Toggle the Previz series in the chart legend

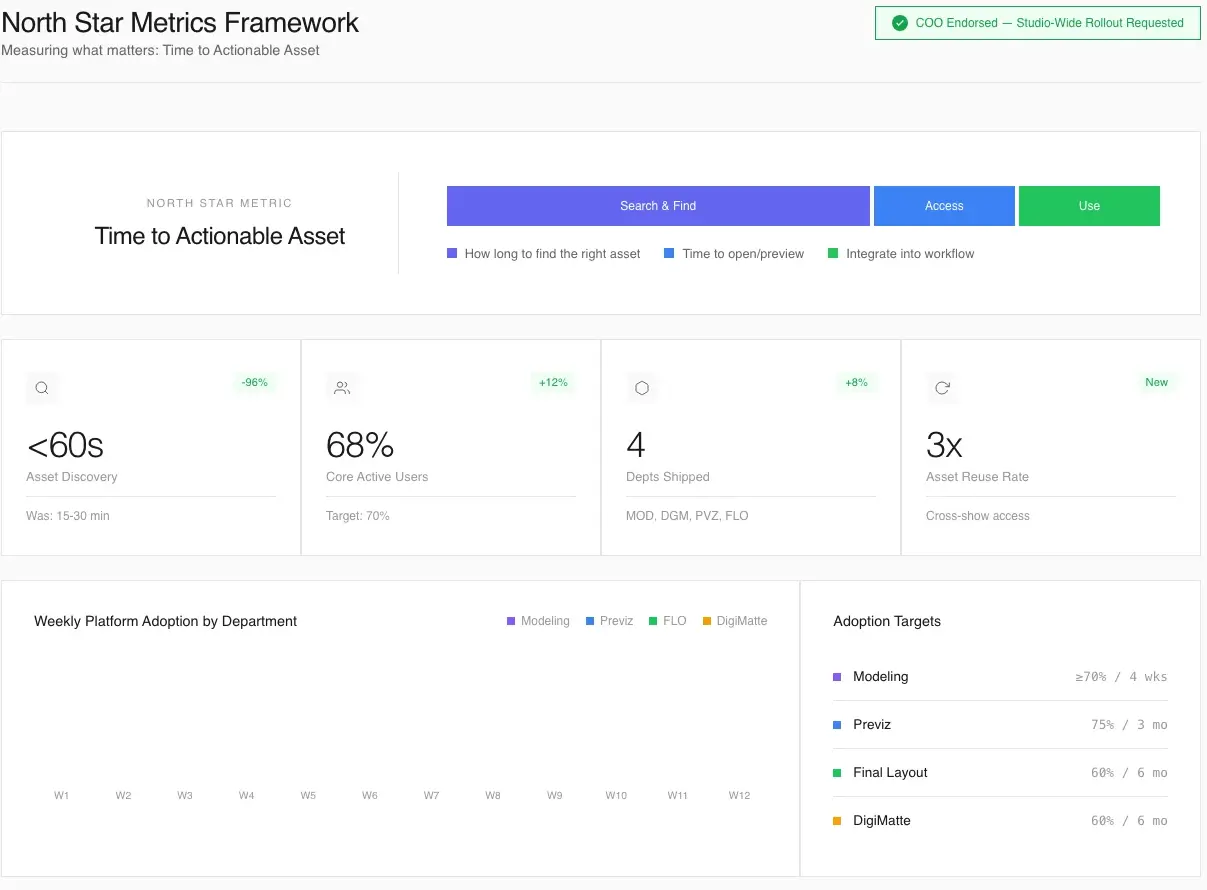[609, 621]
